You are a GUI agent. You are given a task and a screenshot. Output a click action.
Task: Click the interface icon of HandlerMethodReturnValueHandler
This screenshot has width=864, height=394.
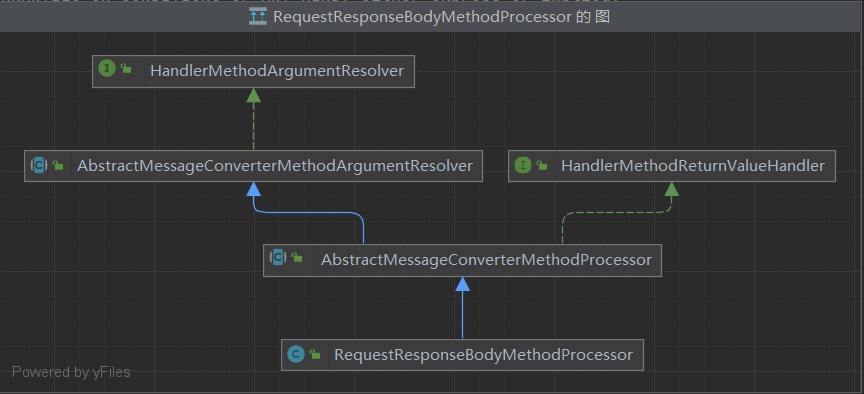522,165
